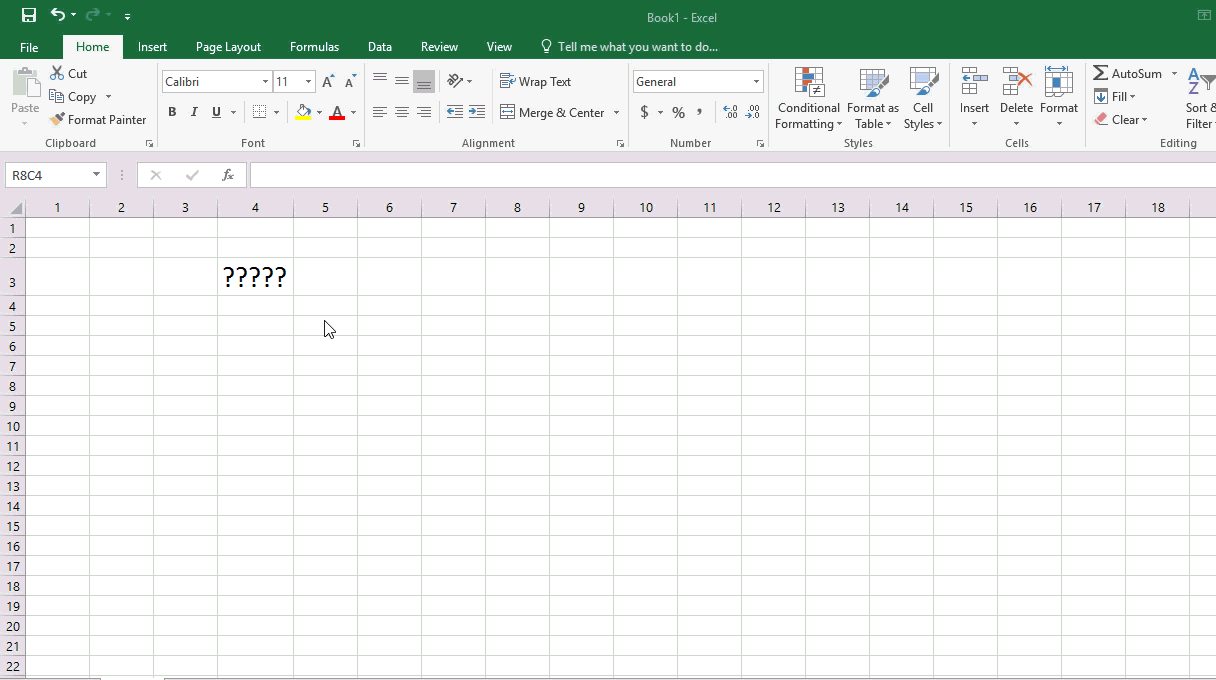This screenshot has width=1216, height=680.
Task: Click the Format Painter brush icon
Action: coord(57,120)
